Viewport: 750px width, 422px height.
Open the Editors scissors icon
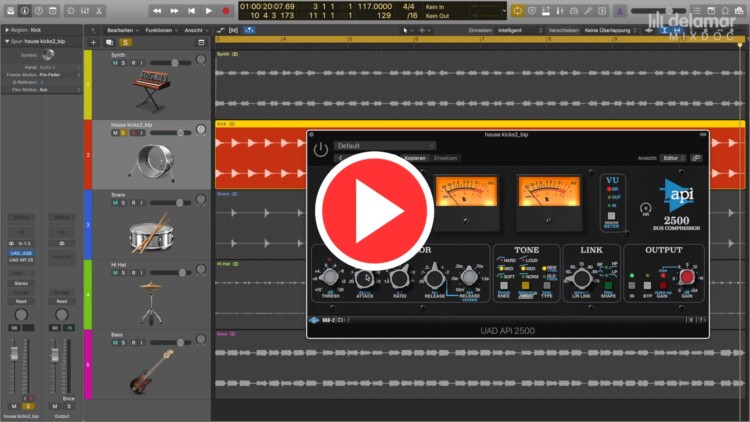pyautogui.click(x=99, y=11)
